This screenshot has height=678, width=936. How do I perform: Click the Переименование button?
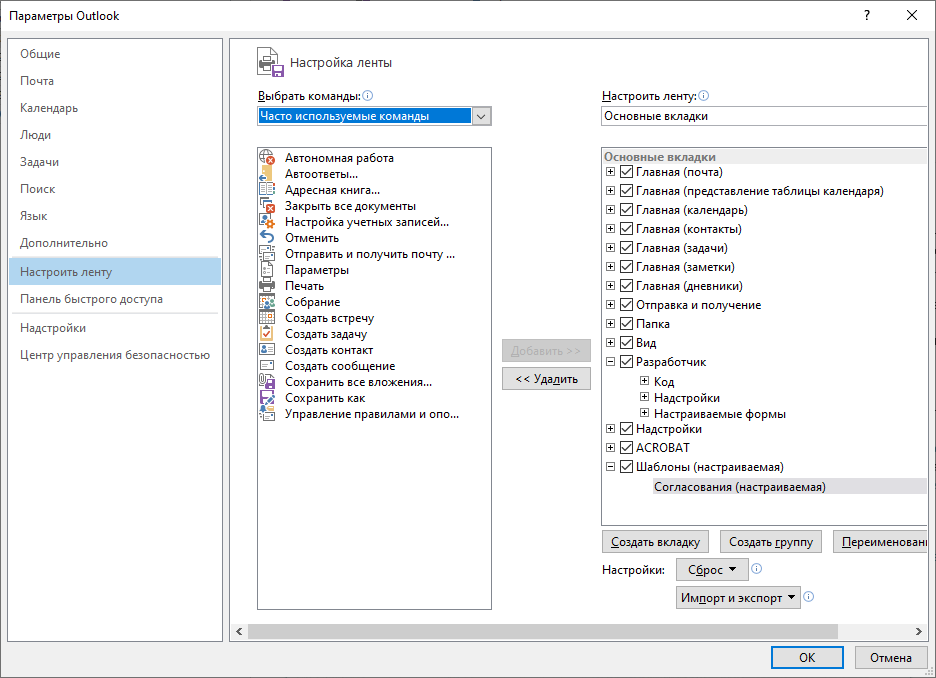click(881, 542)
